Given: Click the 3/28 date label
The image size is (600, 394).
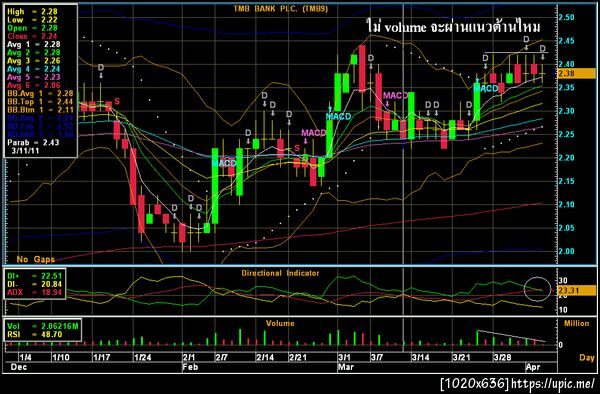Looking at the screenshot, I should point(502,358).
